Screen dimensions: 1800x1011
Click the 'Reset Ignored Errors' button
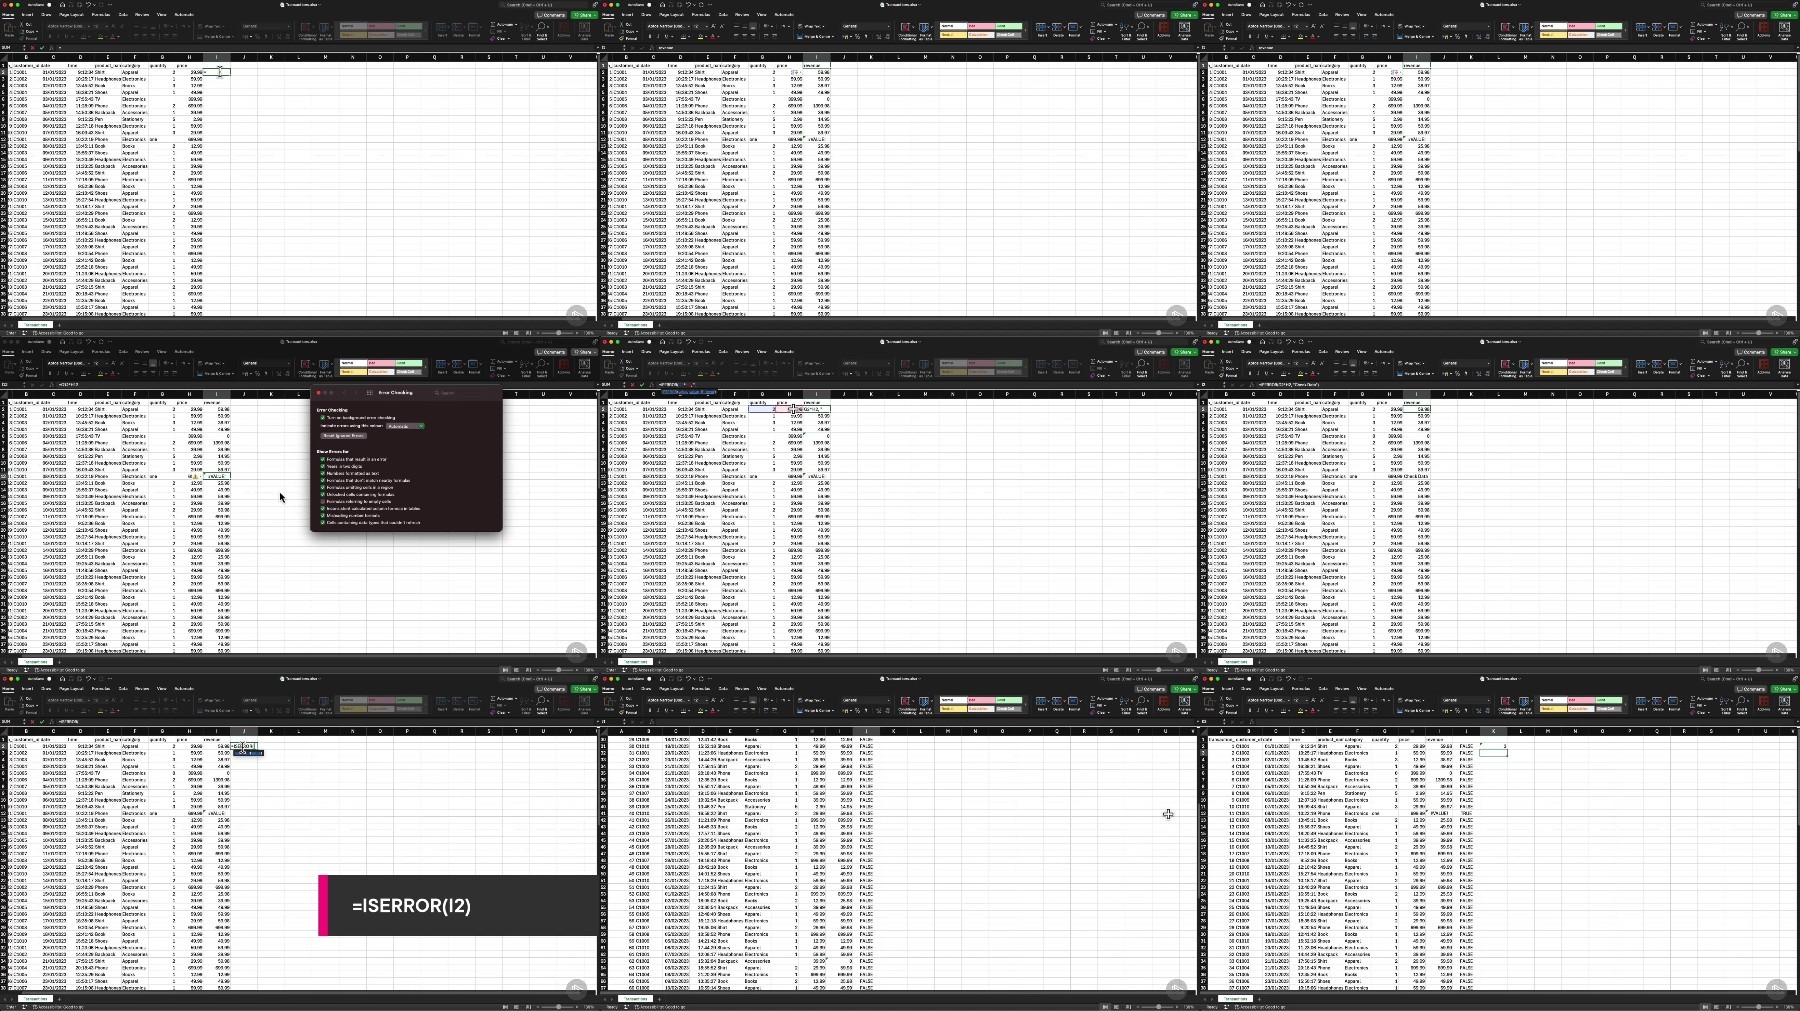[x=343, y=436]
